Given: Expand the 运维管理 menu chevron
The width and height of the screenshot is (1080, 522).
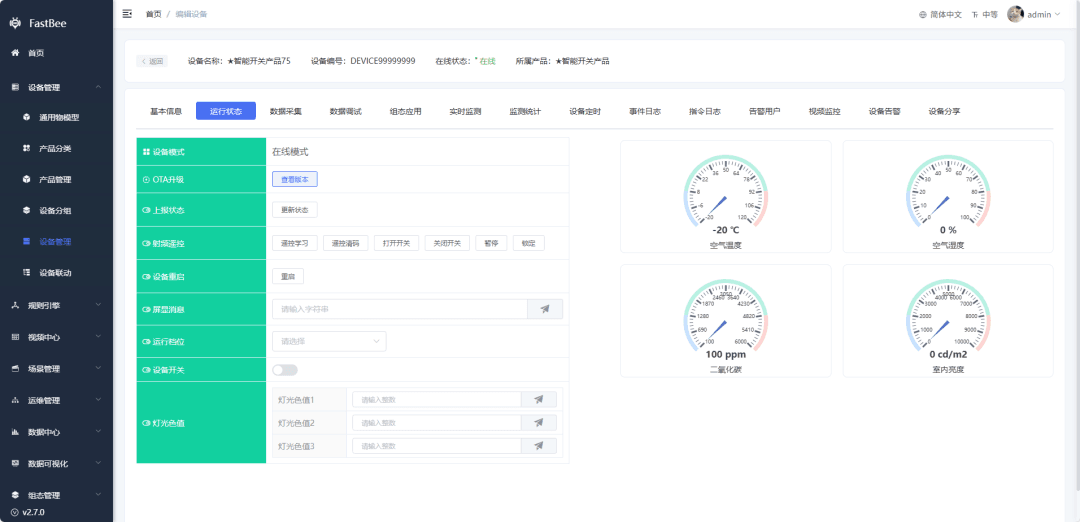Looking at the screenshot, I should [98, 399].
